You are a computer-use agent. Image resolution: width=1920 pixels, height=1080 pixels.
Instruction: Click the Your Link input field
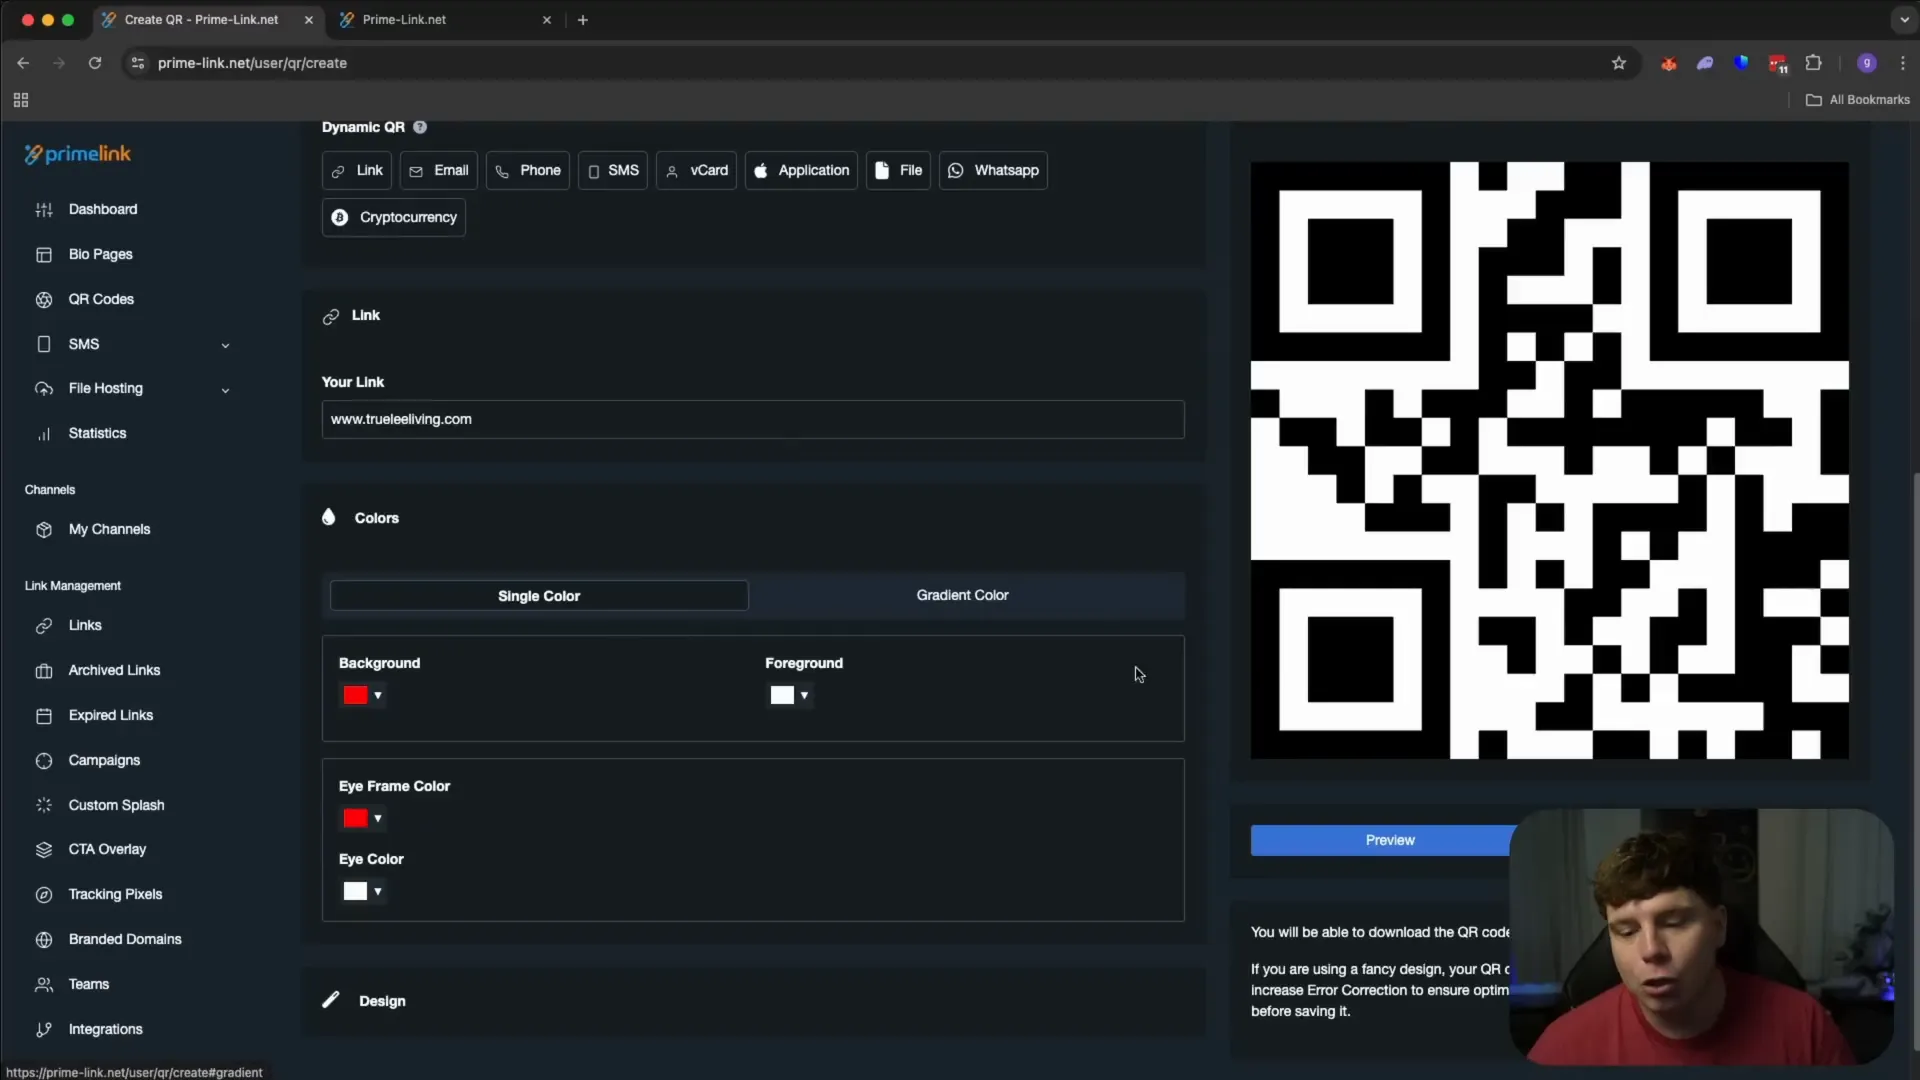[753, 420]
